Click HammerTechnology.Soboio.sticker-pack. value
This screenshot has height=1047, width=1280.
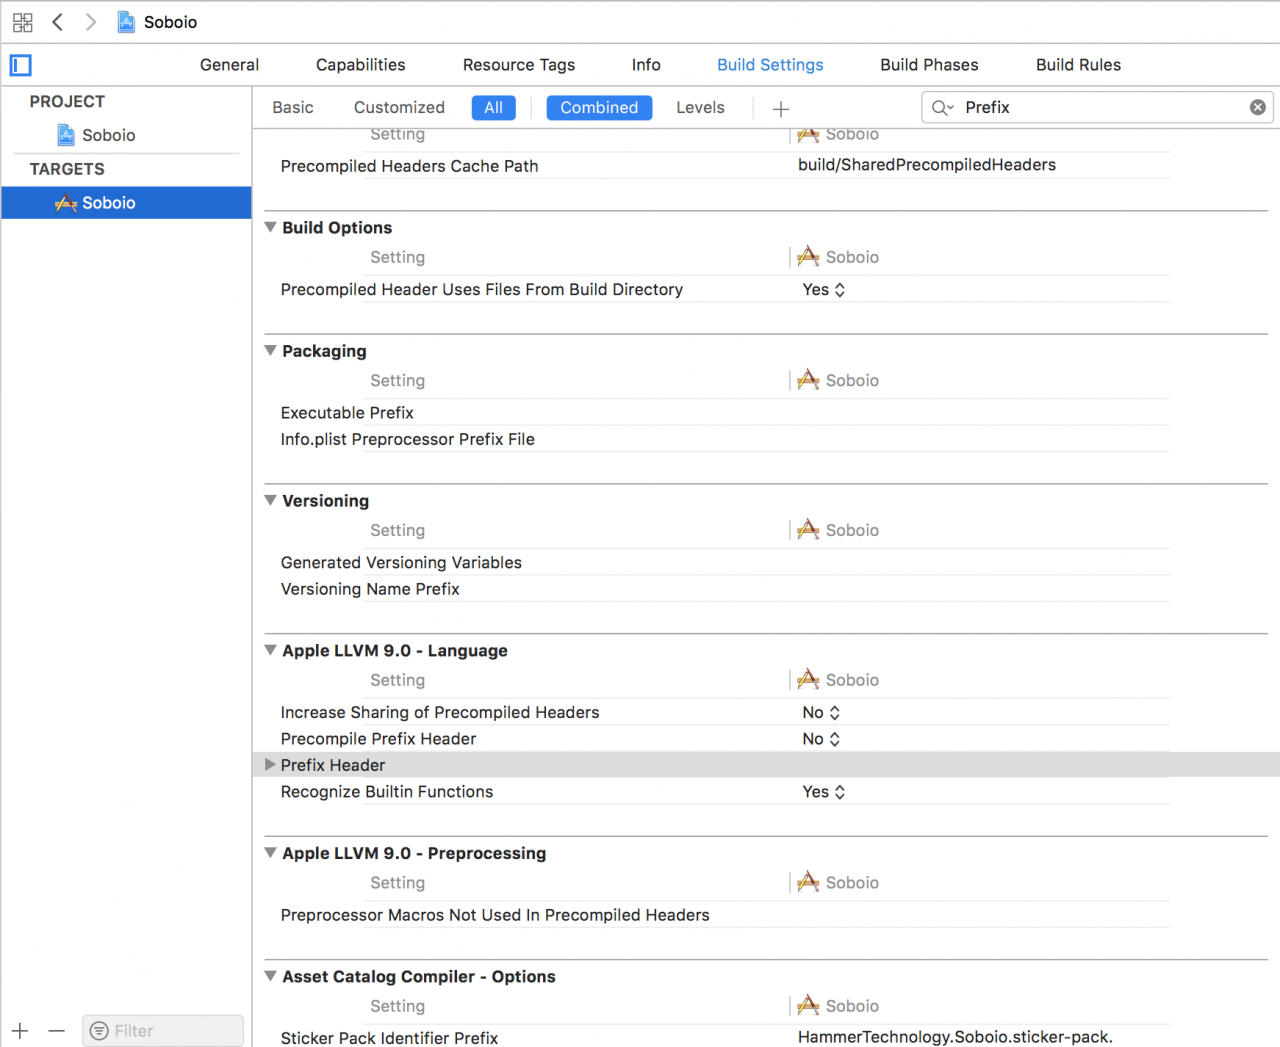pyautogui.click(x=955, y=1037)
